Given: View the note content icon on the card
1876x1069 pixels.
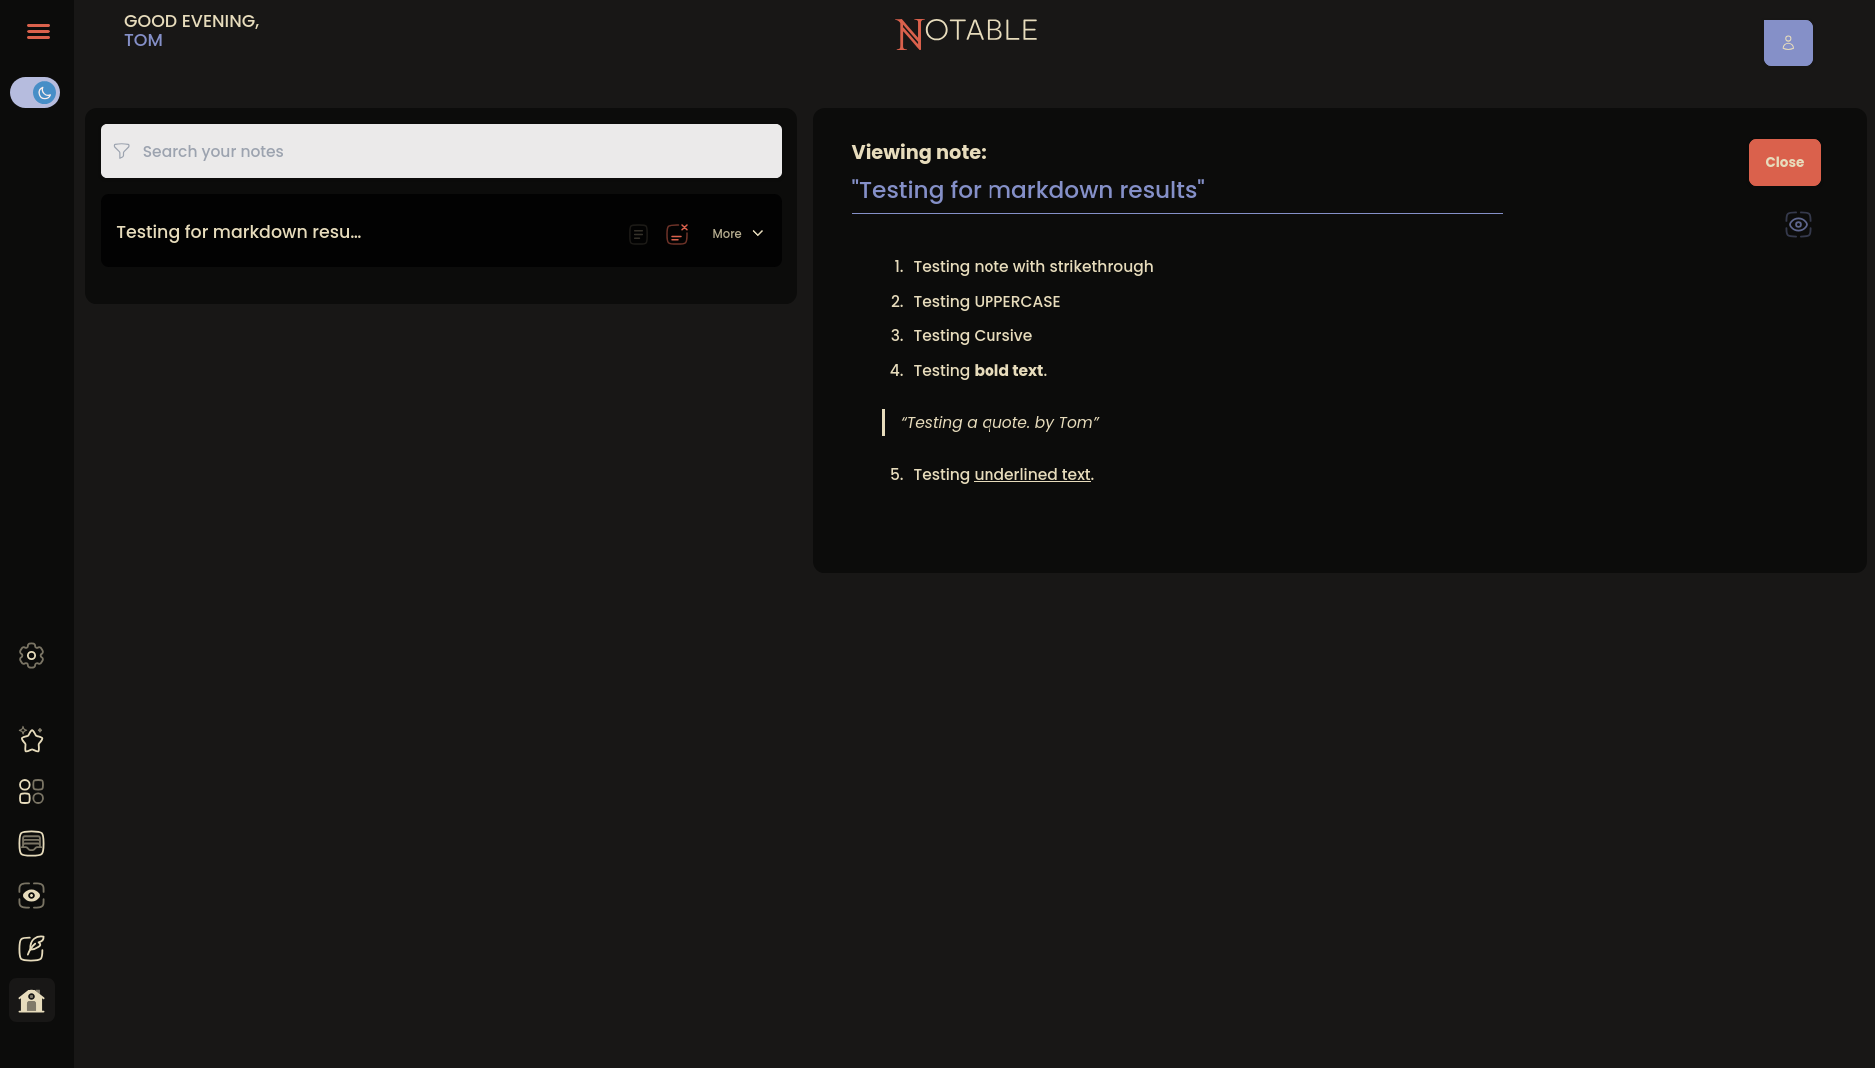Looking at the screenshot, I should [x=638, y=233].
